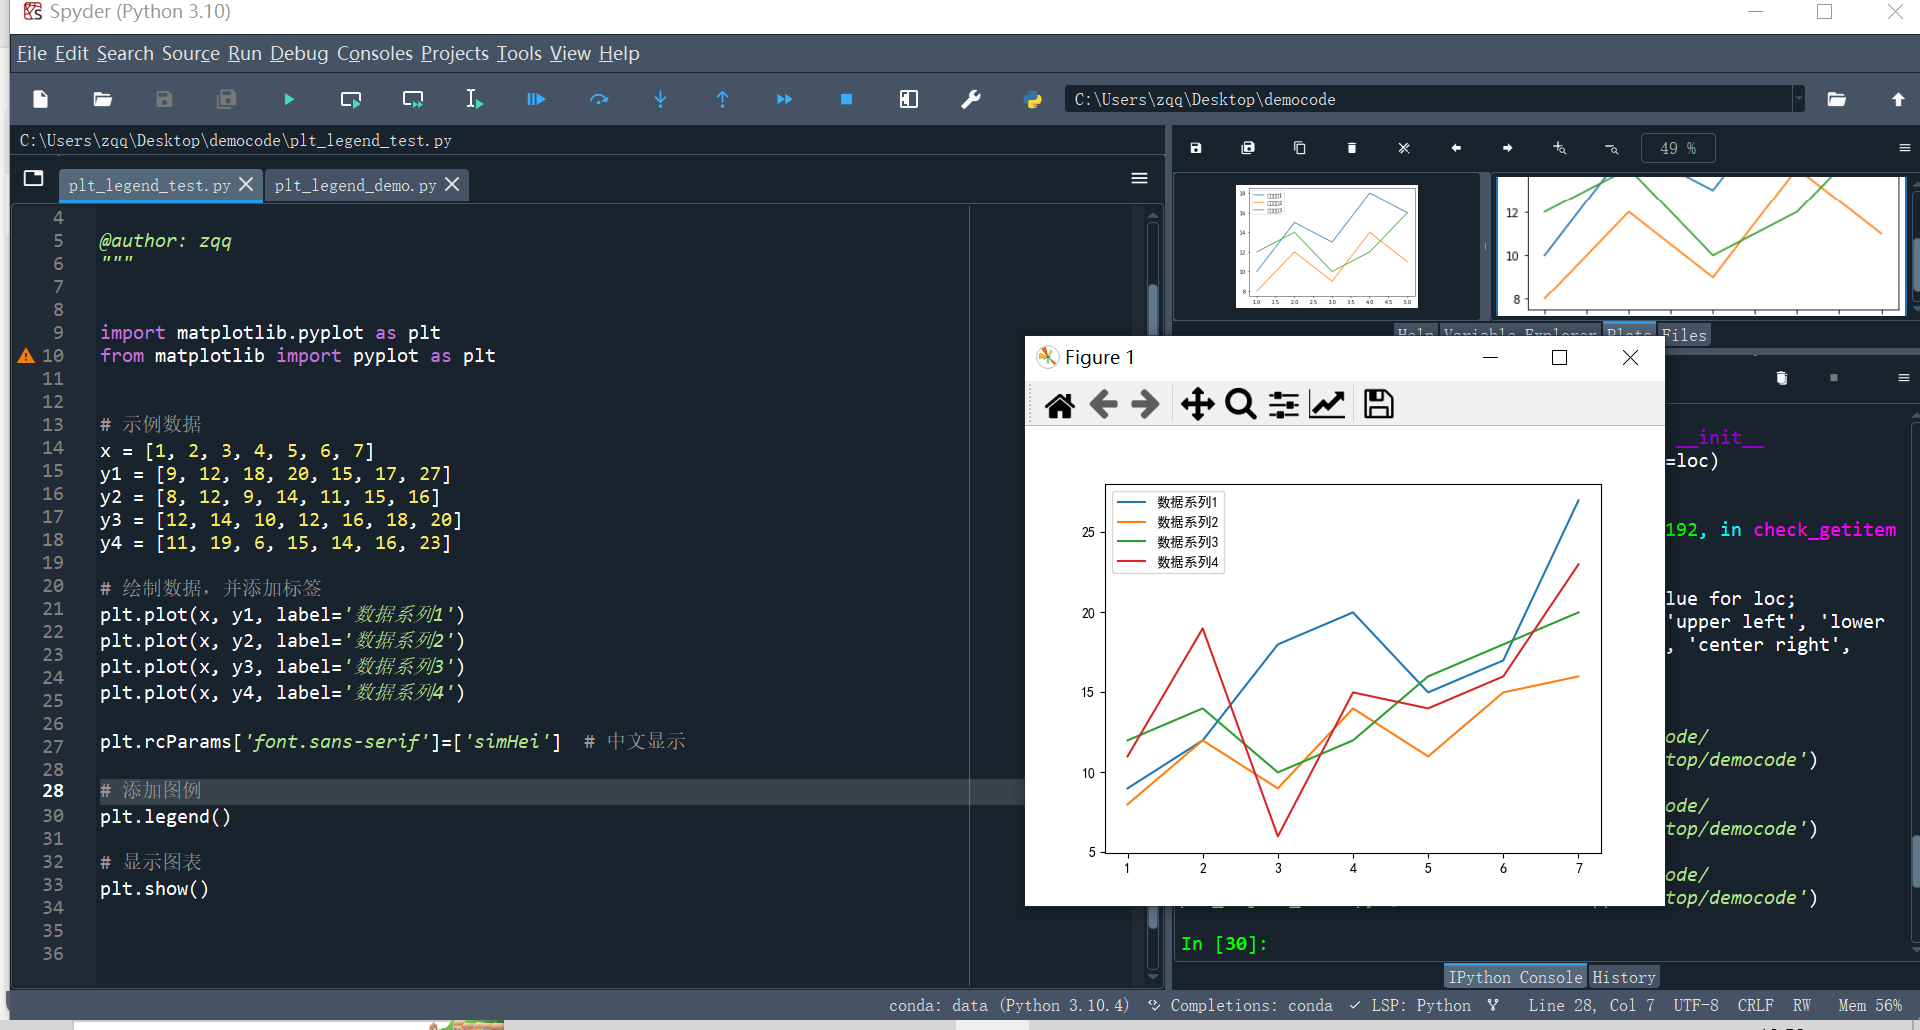
Task: Open File menu
Action: tap(32, 53)
